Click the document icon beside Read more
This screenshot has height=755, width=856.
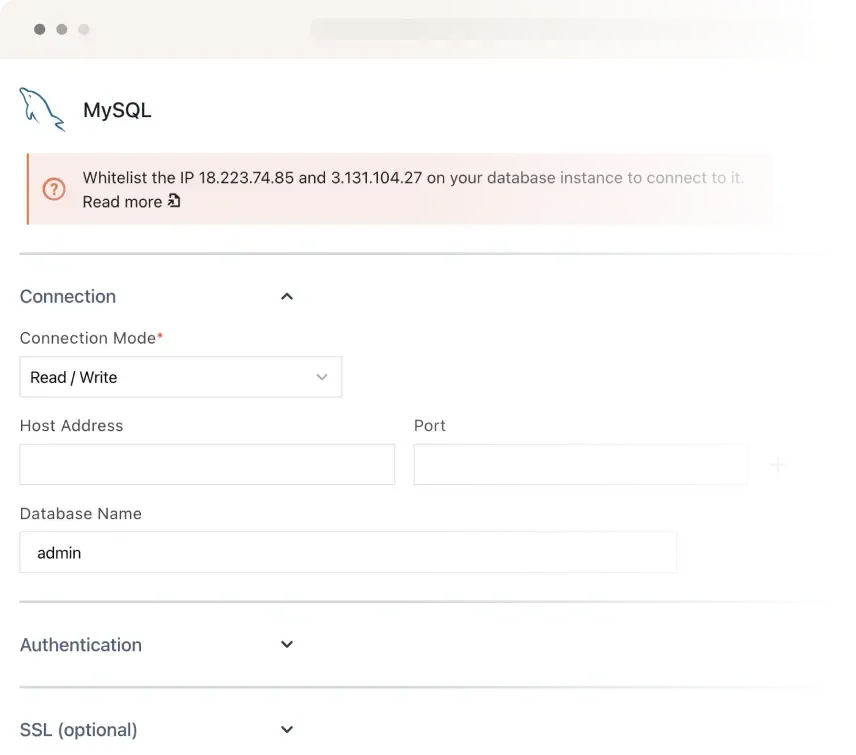(174, 200)
